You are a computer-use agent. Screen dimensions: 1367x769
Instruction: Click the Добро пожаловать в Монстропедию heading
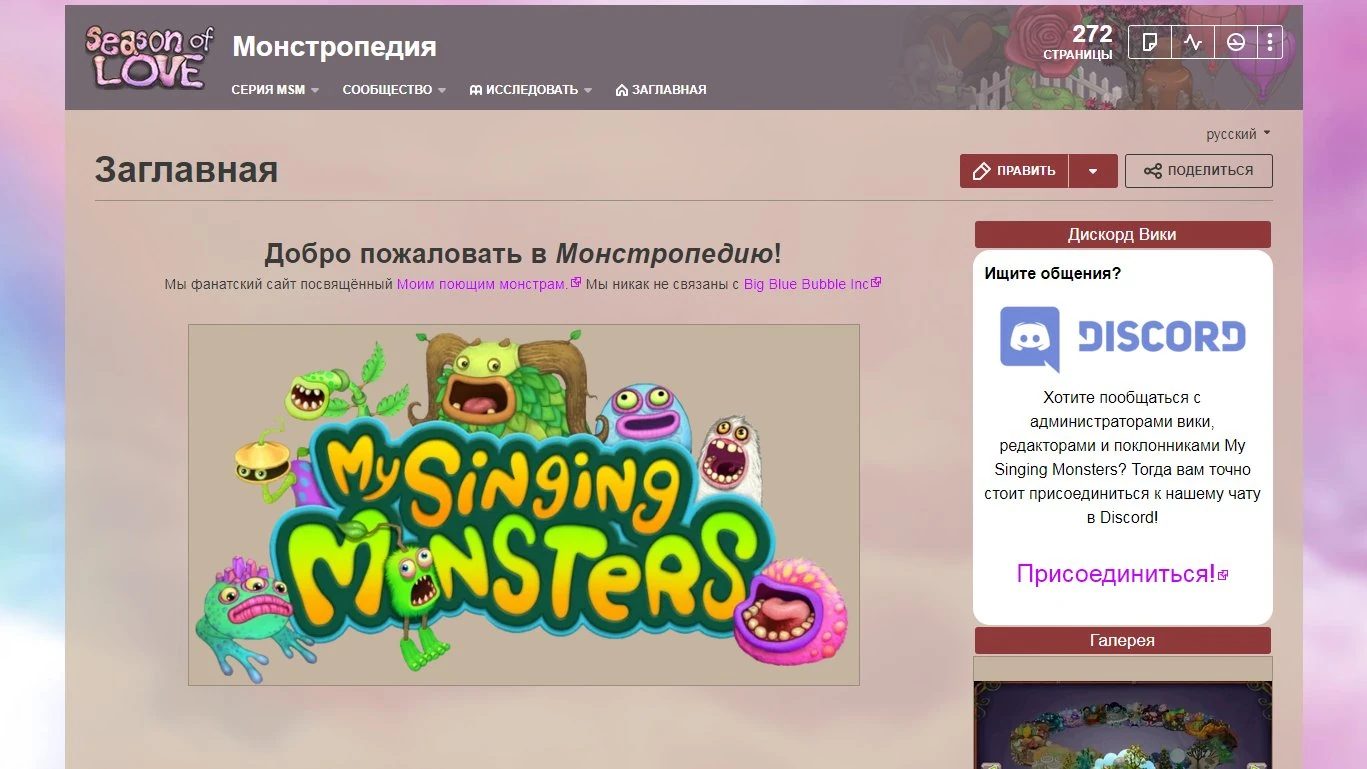(x=523, y=253)
